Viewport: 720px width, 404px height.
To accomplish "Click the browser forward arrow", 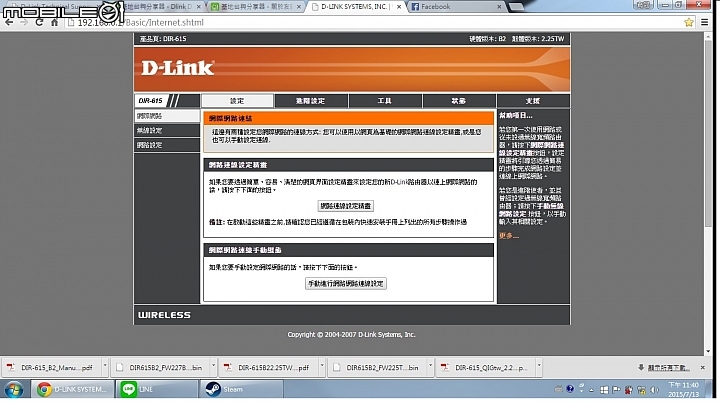I will 24,22.
